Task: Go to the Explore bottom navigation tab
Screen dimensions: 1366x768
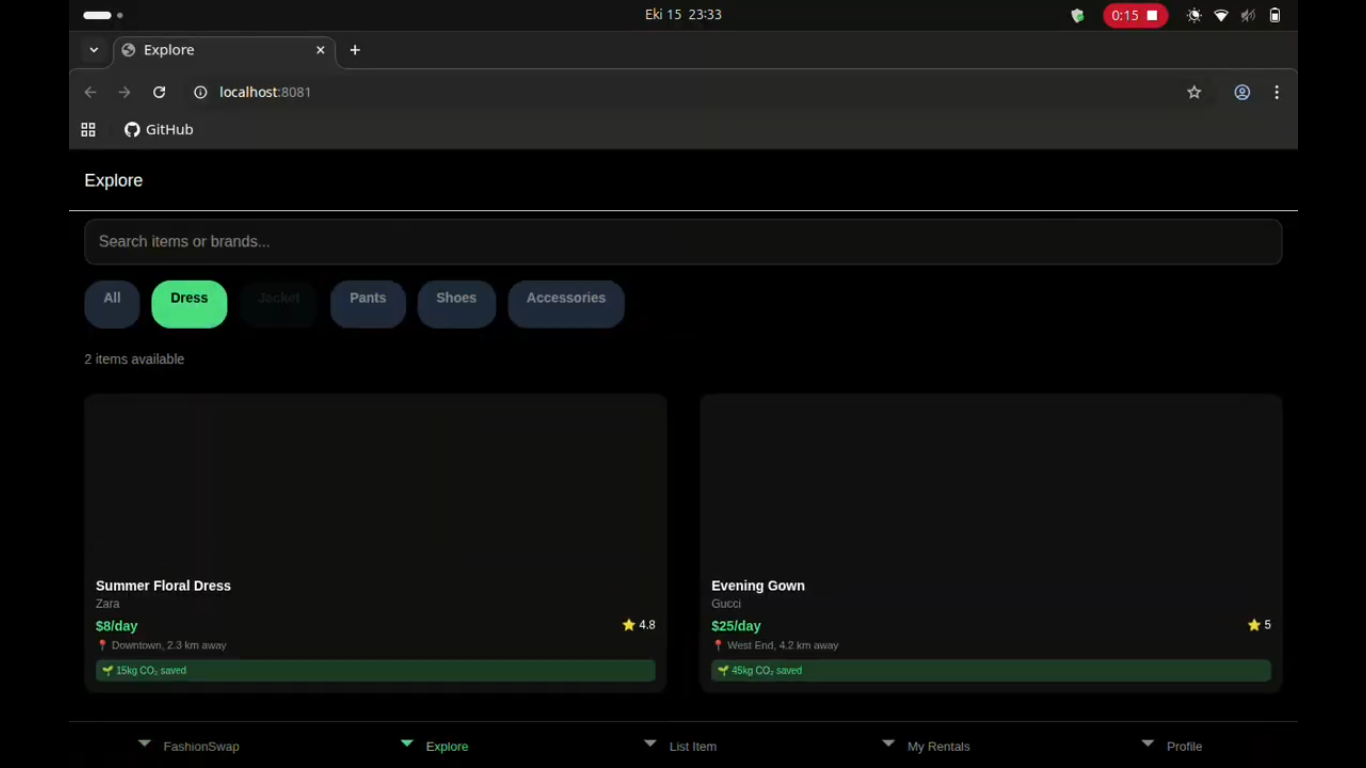Action: coord(436,746)
